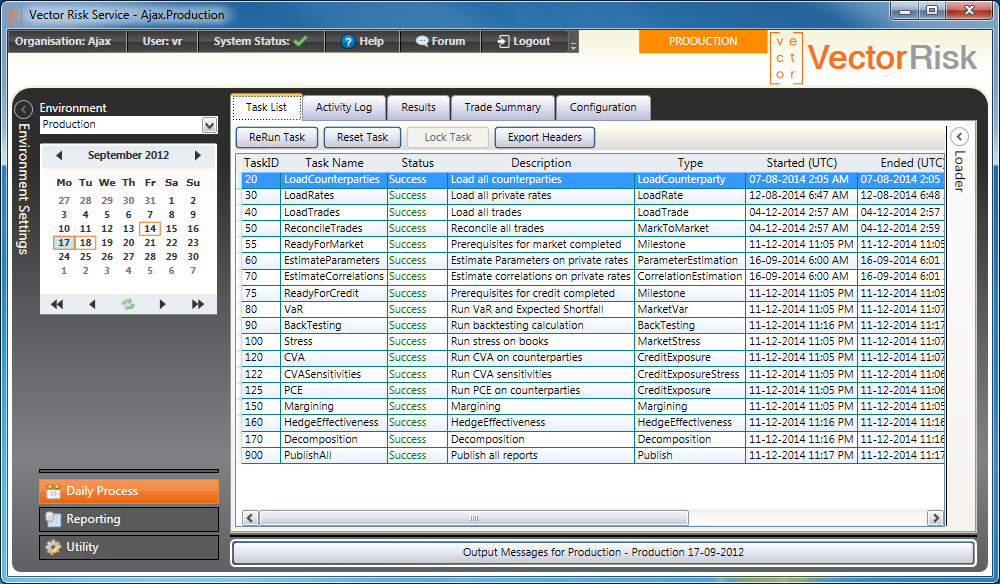The image size is (1000, 584).
Task: Open the Trade Summary tab
Action: (x=503, y=107)
